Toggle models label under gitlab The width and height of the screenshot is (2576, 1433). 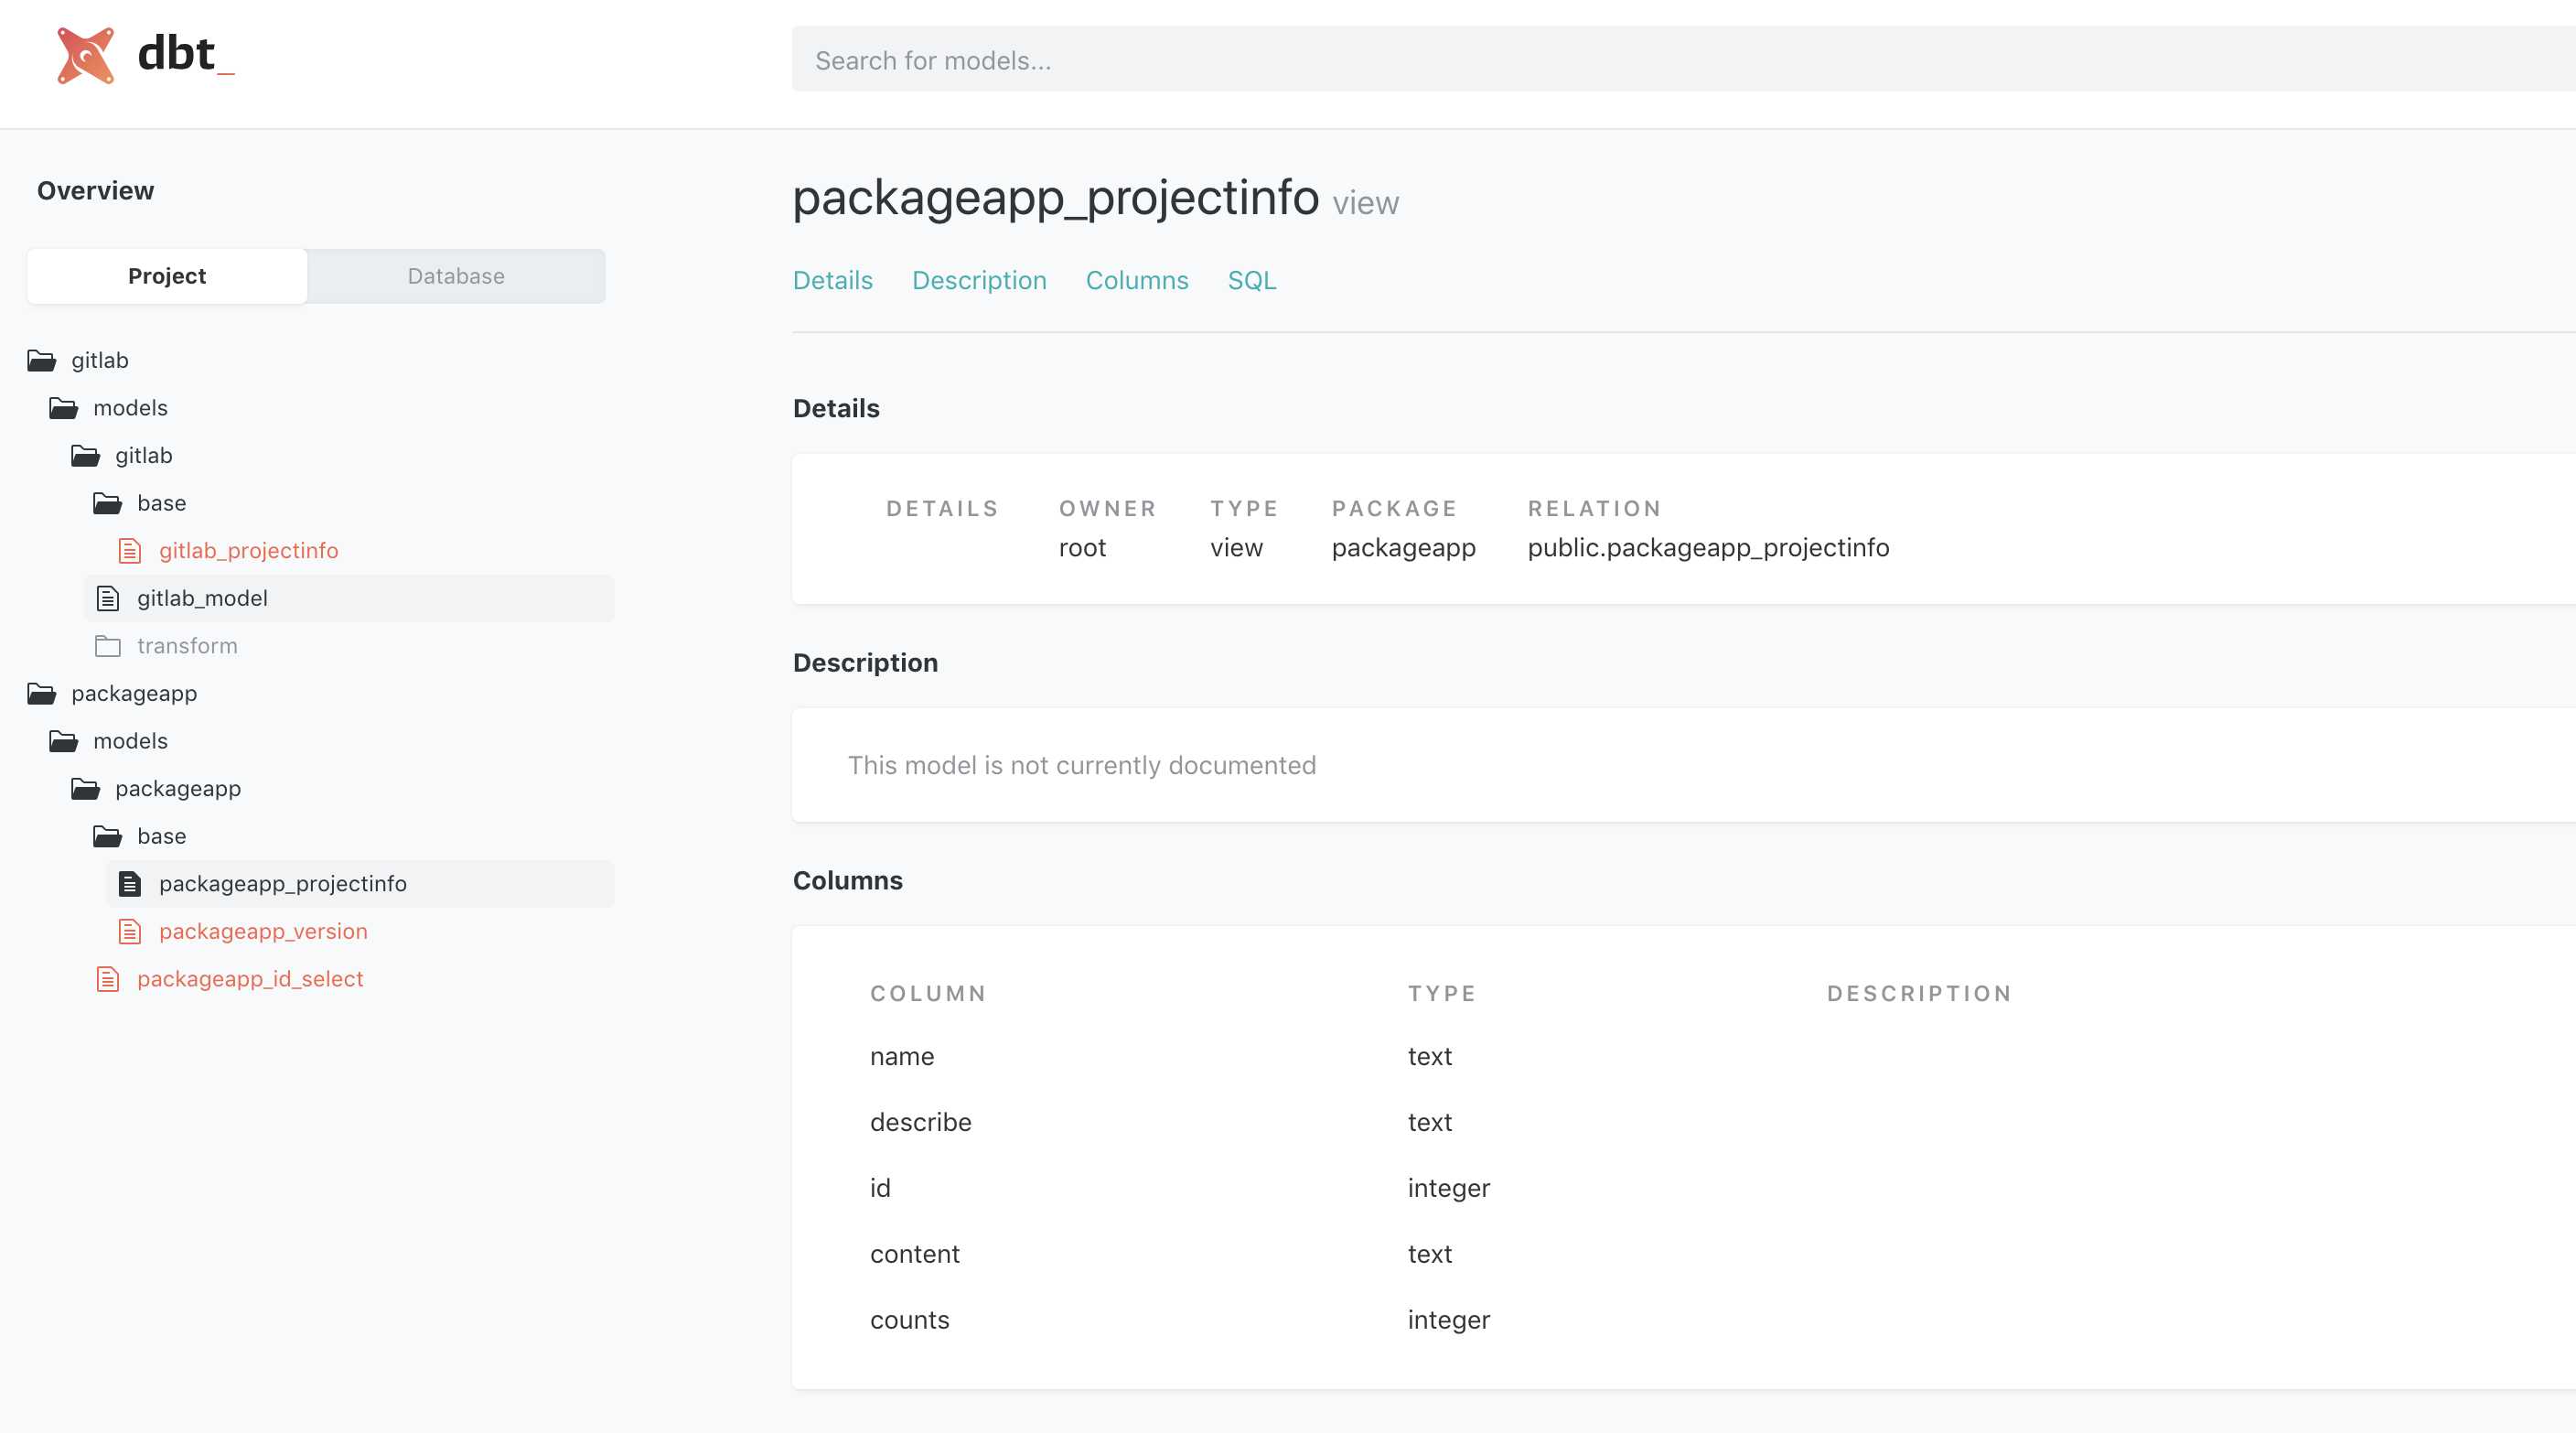point(130,408)
